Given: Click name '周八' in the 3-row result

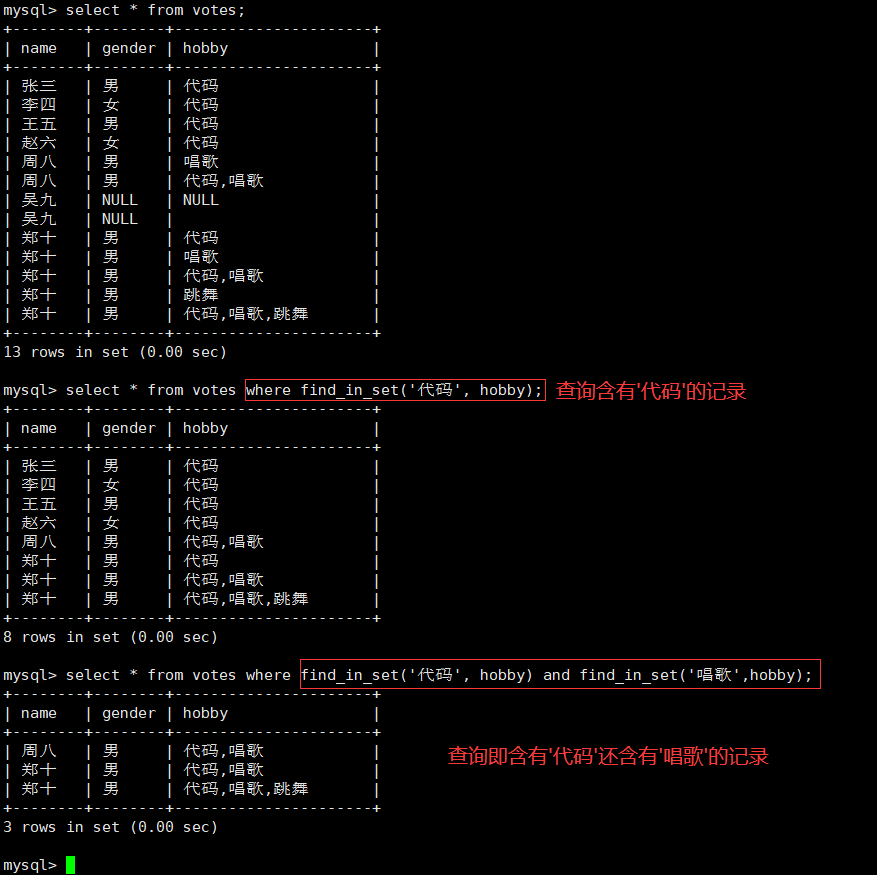Looking at the screenshot, I should pos(39,751).
